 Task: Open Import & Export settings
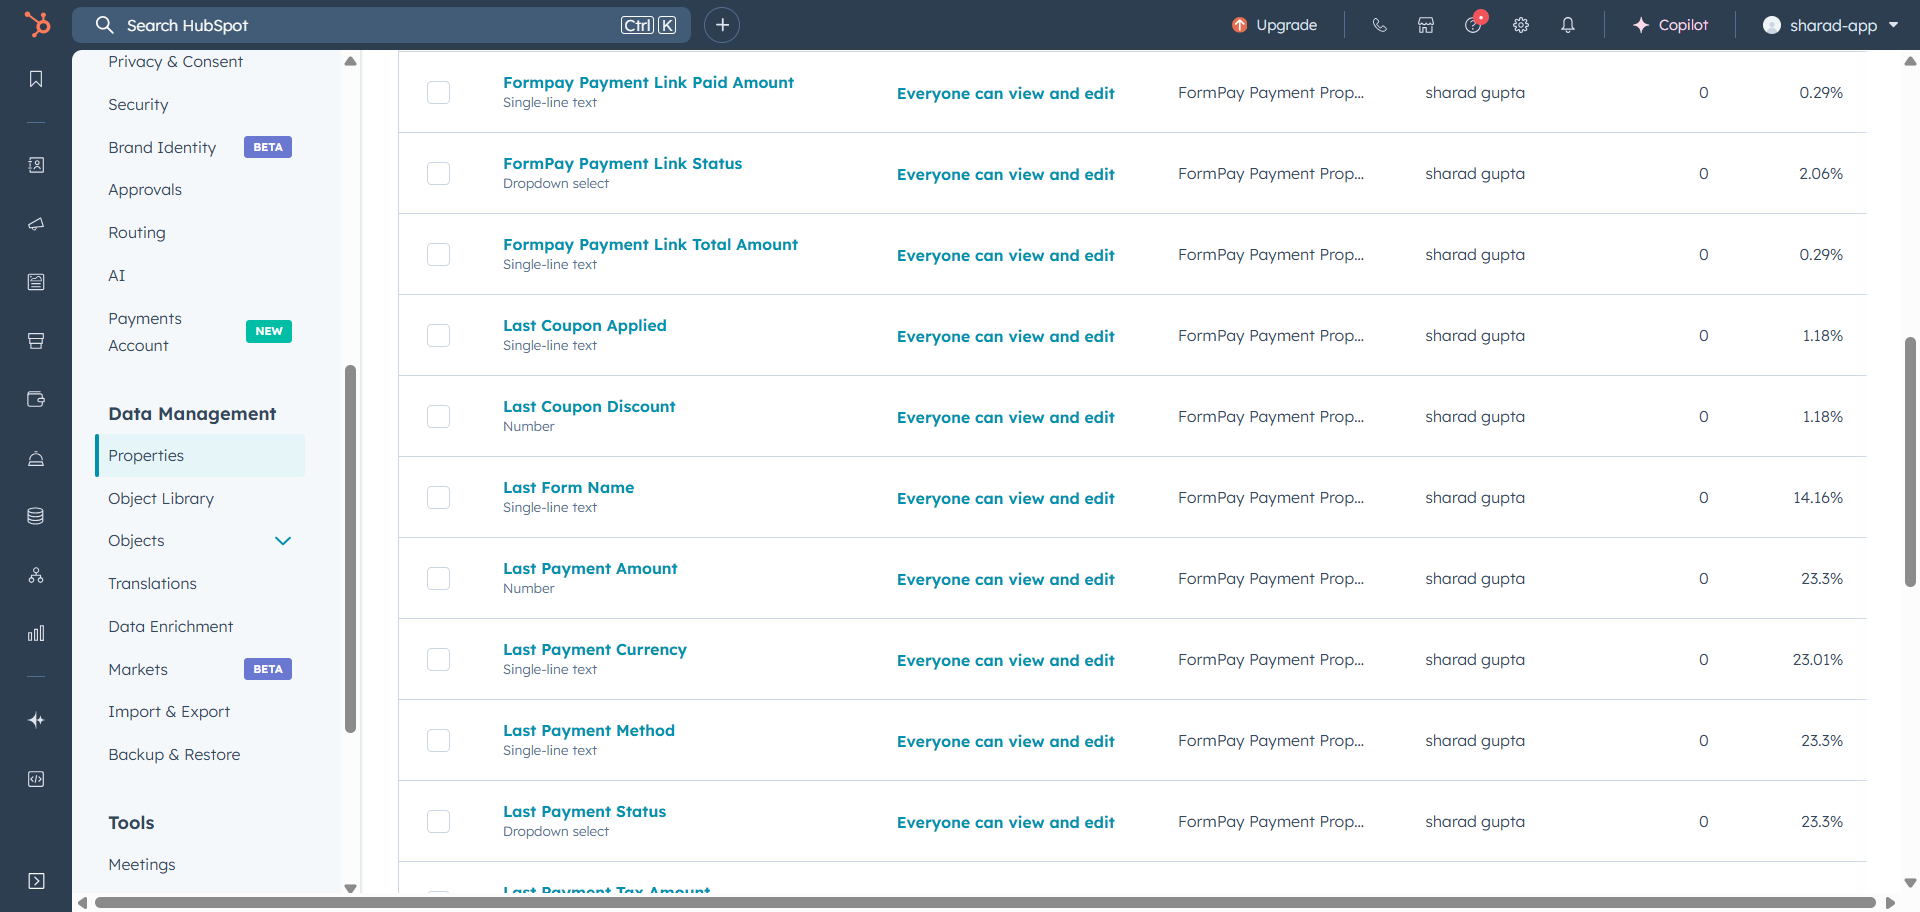[169, 712]
